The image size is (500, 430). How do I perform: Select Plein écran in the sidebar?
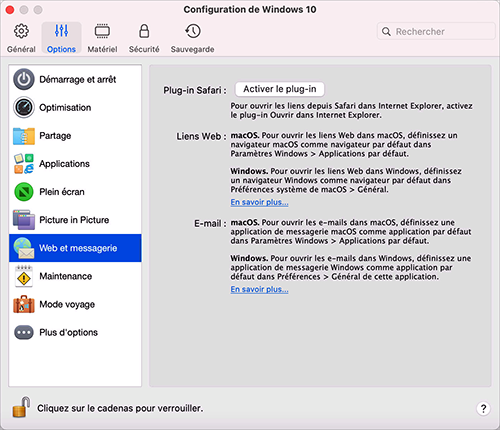coord(75,192)
